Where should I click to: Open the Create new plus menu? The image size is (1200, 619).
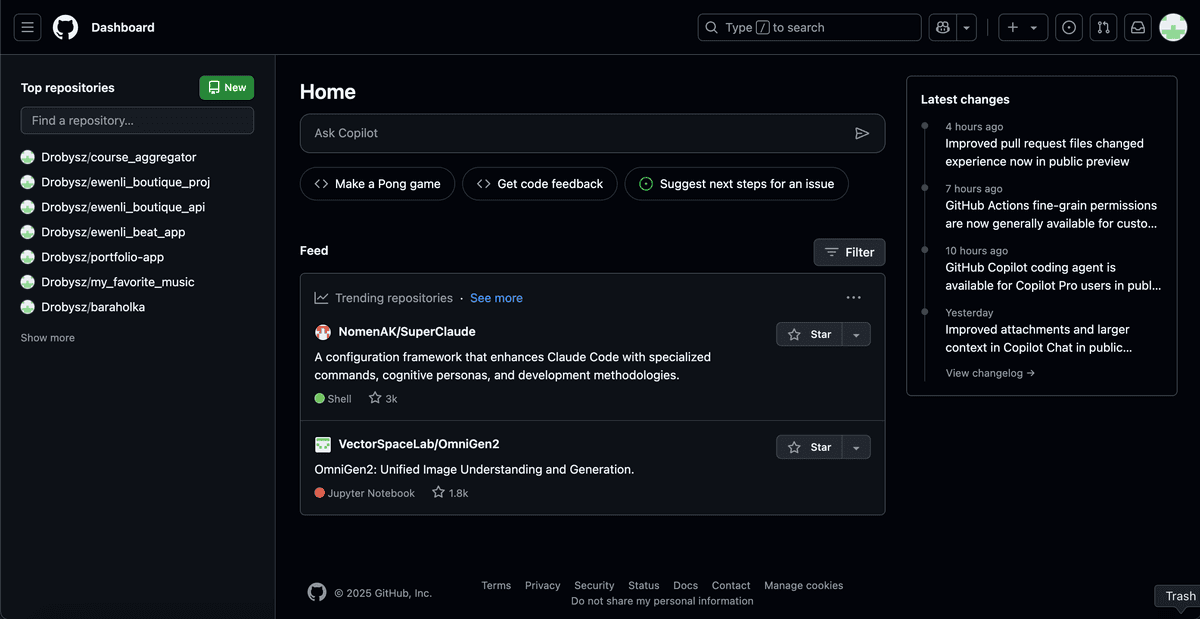point(1023,28)
